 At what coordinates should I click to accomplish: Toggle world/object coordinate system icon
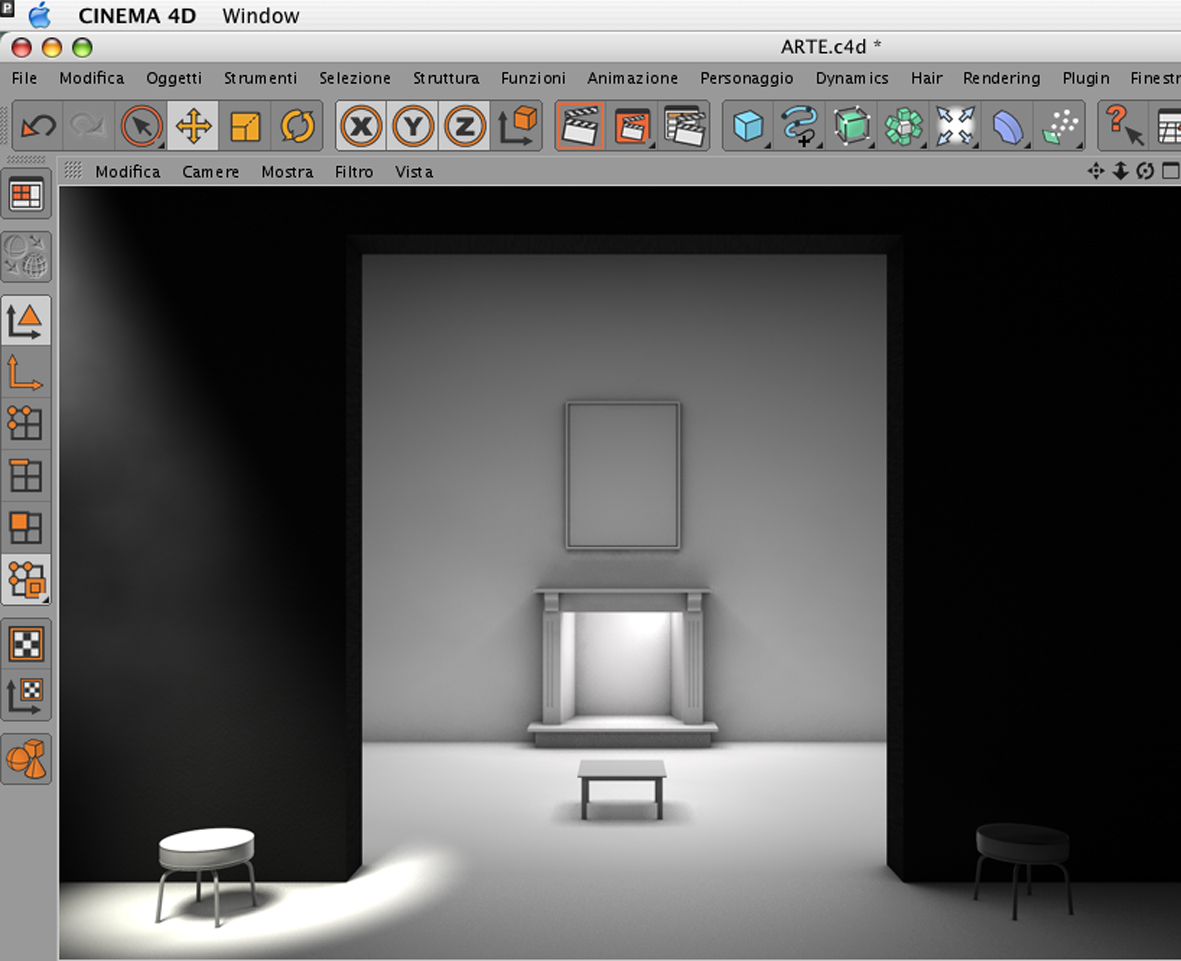pyautogui.click(x=517, y=126)
